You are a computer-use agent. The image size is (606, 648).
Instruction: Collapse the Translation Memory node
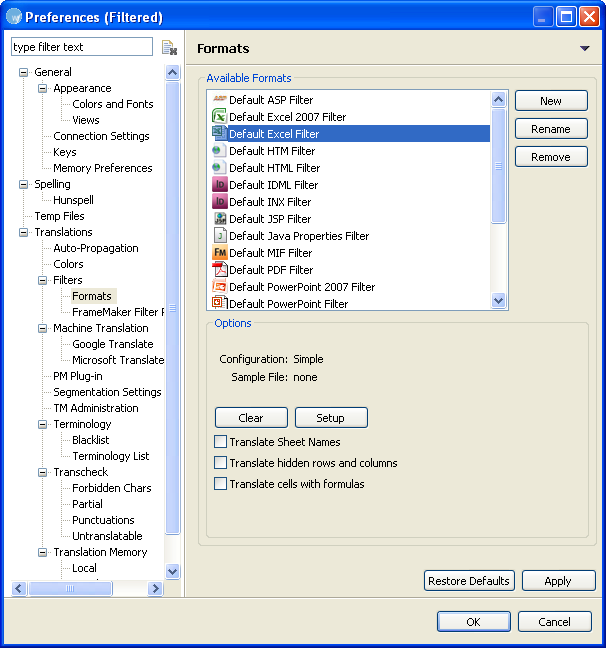click(x=43, y=552)
